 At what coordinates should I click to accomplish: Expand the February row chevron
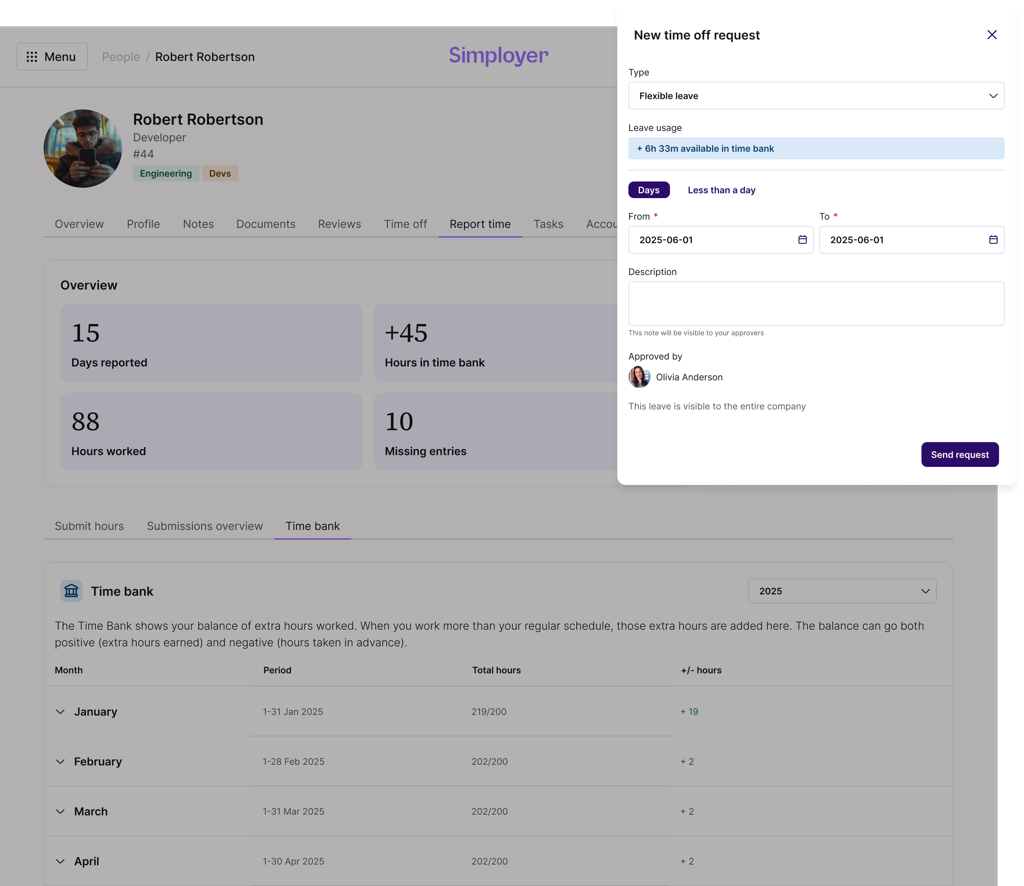60,761
